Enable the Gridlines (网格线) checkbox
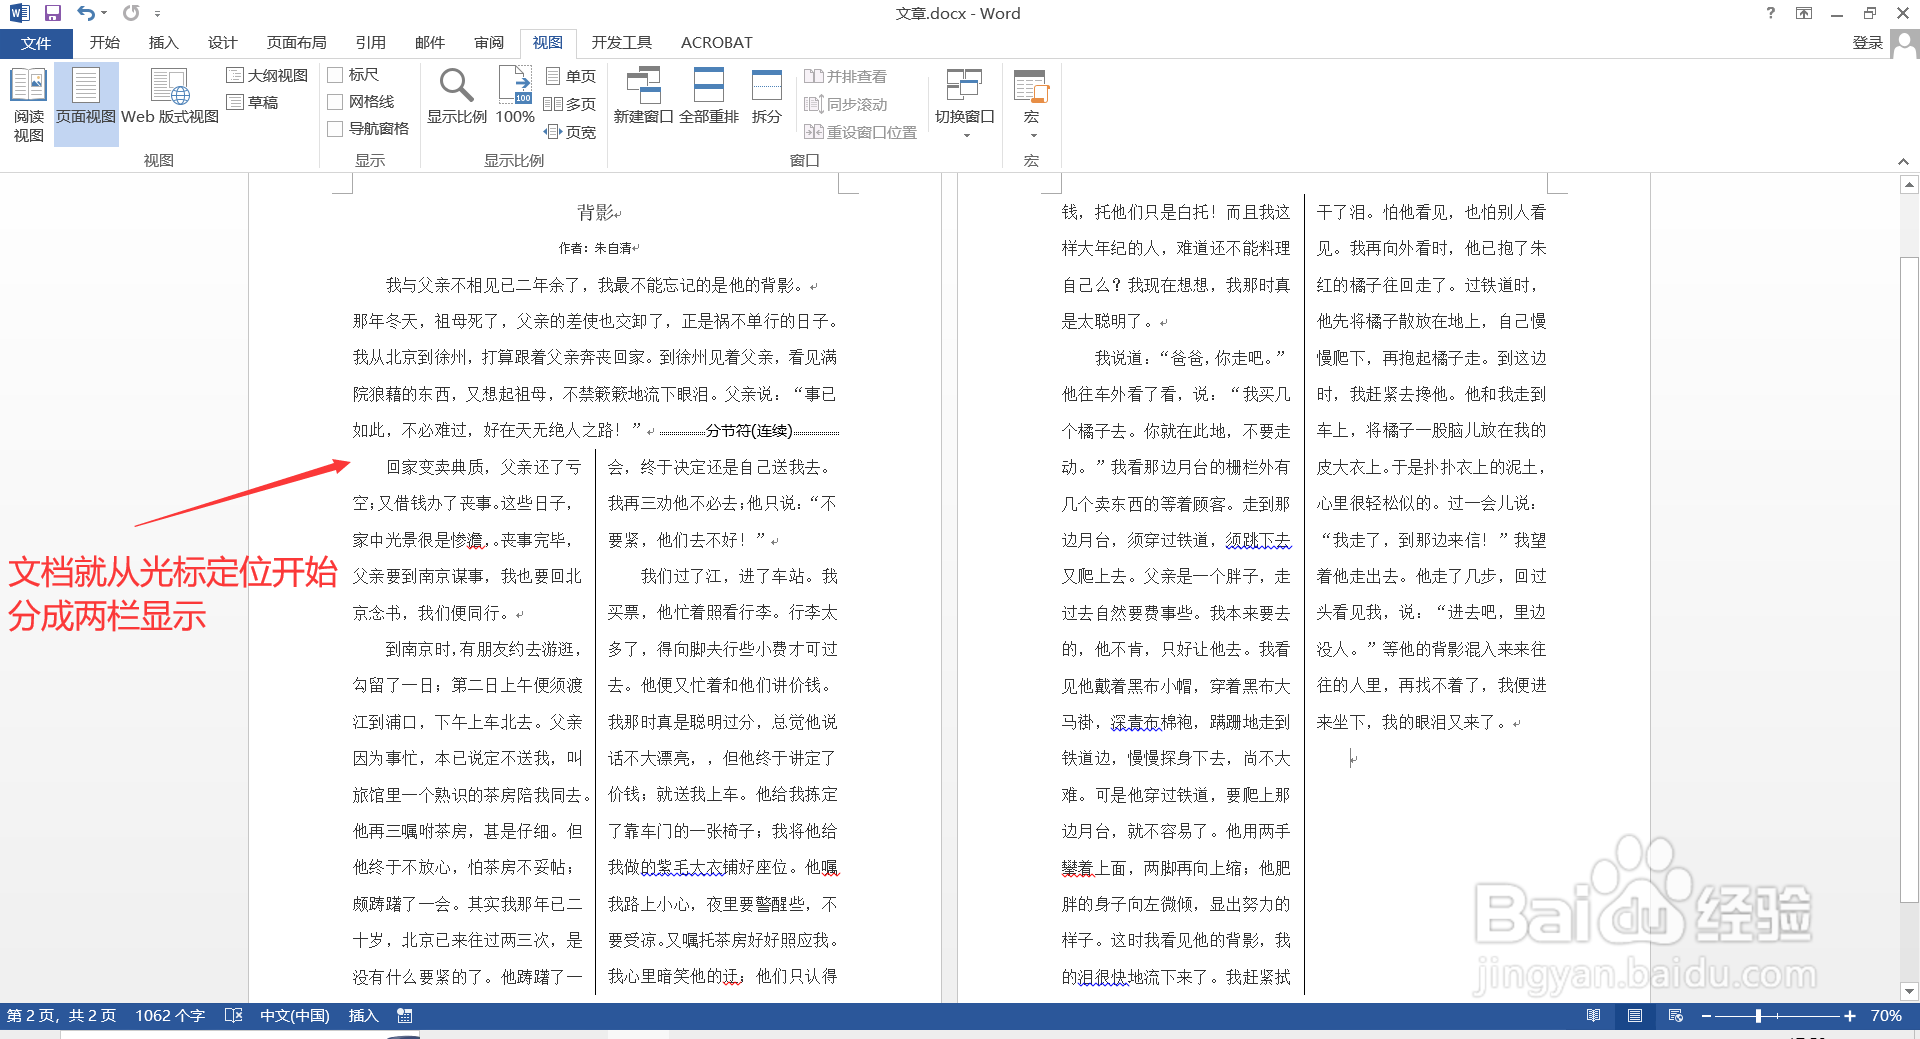1920x1039 pixels. pyautogui.click(x=336, y=102)
